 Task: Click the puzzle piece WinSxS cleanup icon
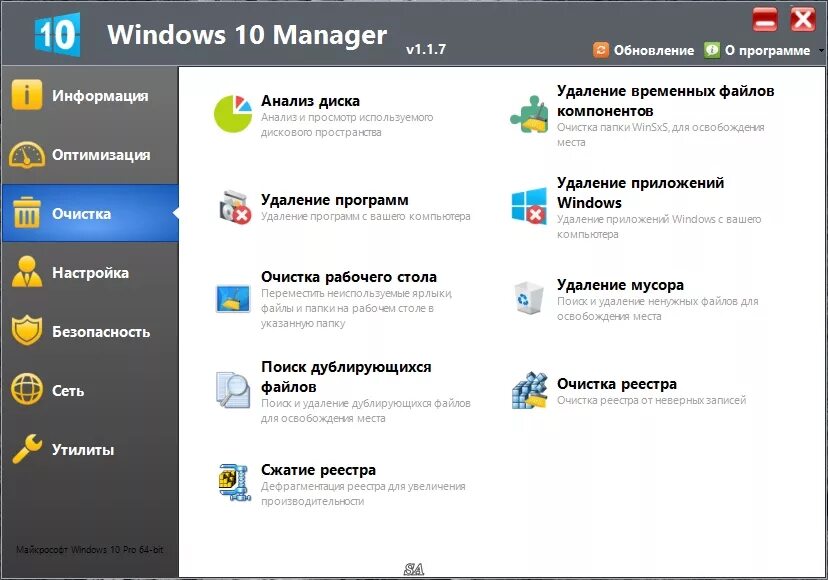click(529, 114)
